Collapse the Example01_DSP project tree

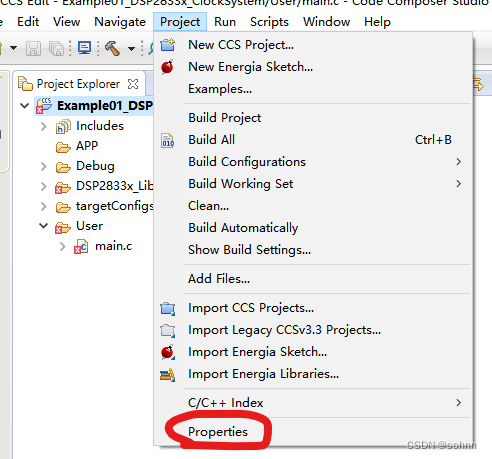(24, 106)
